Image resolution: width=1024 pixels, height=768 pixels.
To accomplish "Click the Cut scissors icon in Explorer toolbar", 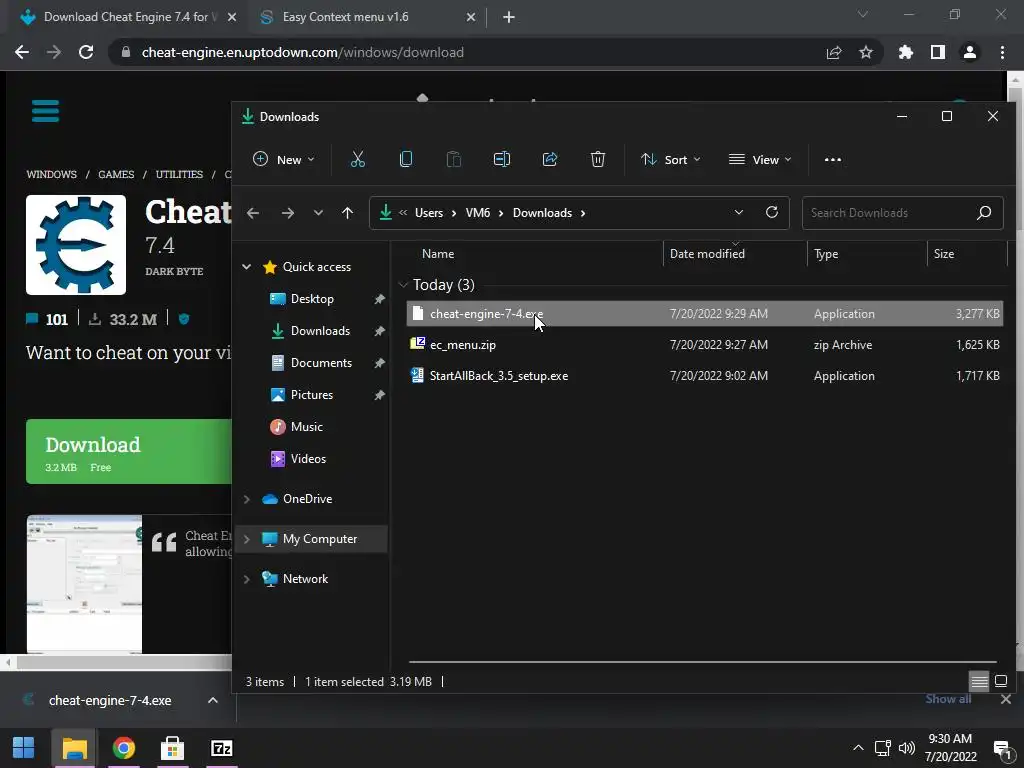I will pyautogui.click(x=357, y=159).
